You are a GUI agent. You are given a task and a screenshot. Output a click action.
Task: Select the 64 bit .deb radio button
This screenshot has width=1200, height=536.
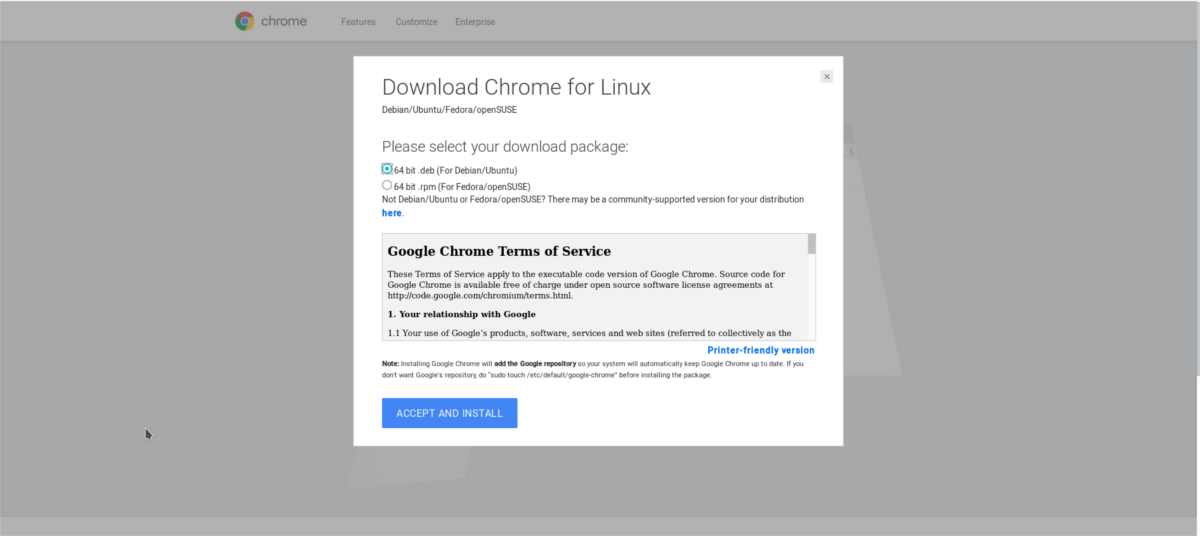[387, 169]
